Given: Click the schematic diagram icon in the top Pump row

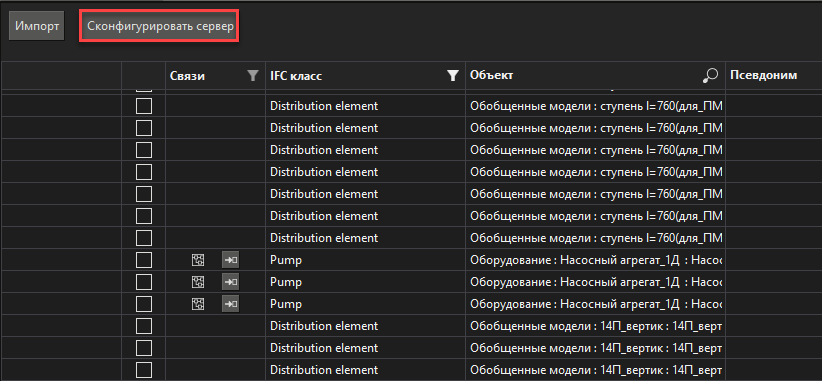Looking at the screenshot, I should [198, 260].
